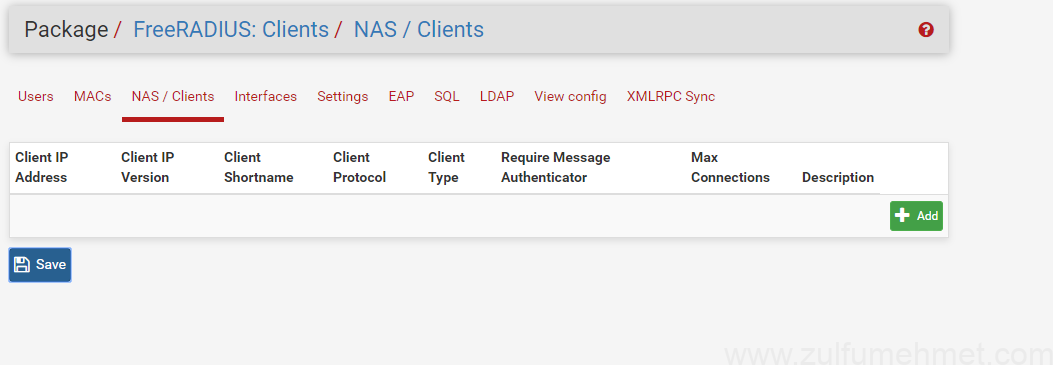Open the red help question mark icon
Image resolution: width=1053 pixels, height=365 pixels.
[926, 30]
